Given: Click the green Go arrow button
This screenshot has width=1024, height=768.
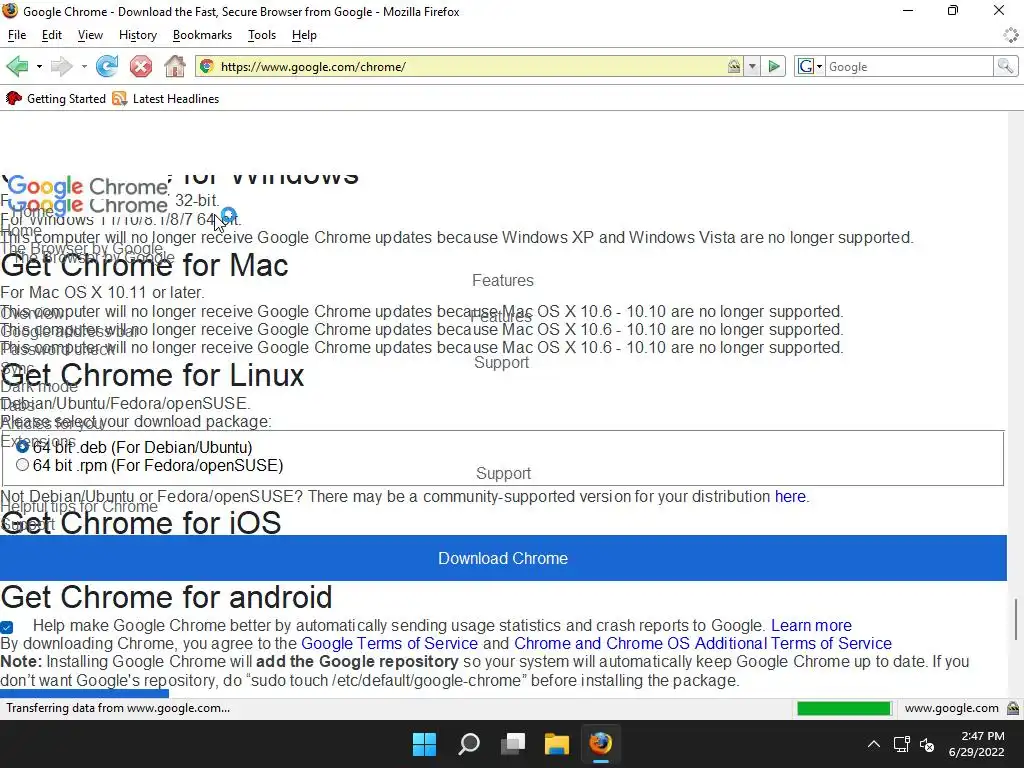Looking at the screenshot, I should point(774,66).
